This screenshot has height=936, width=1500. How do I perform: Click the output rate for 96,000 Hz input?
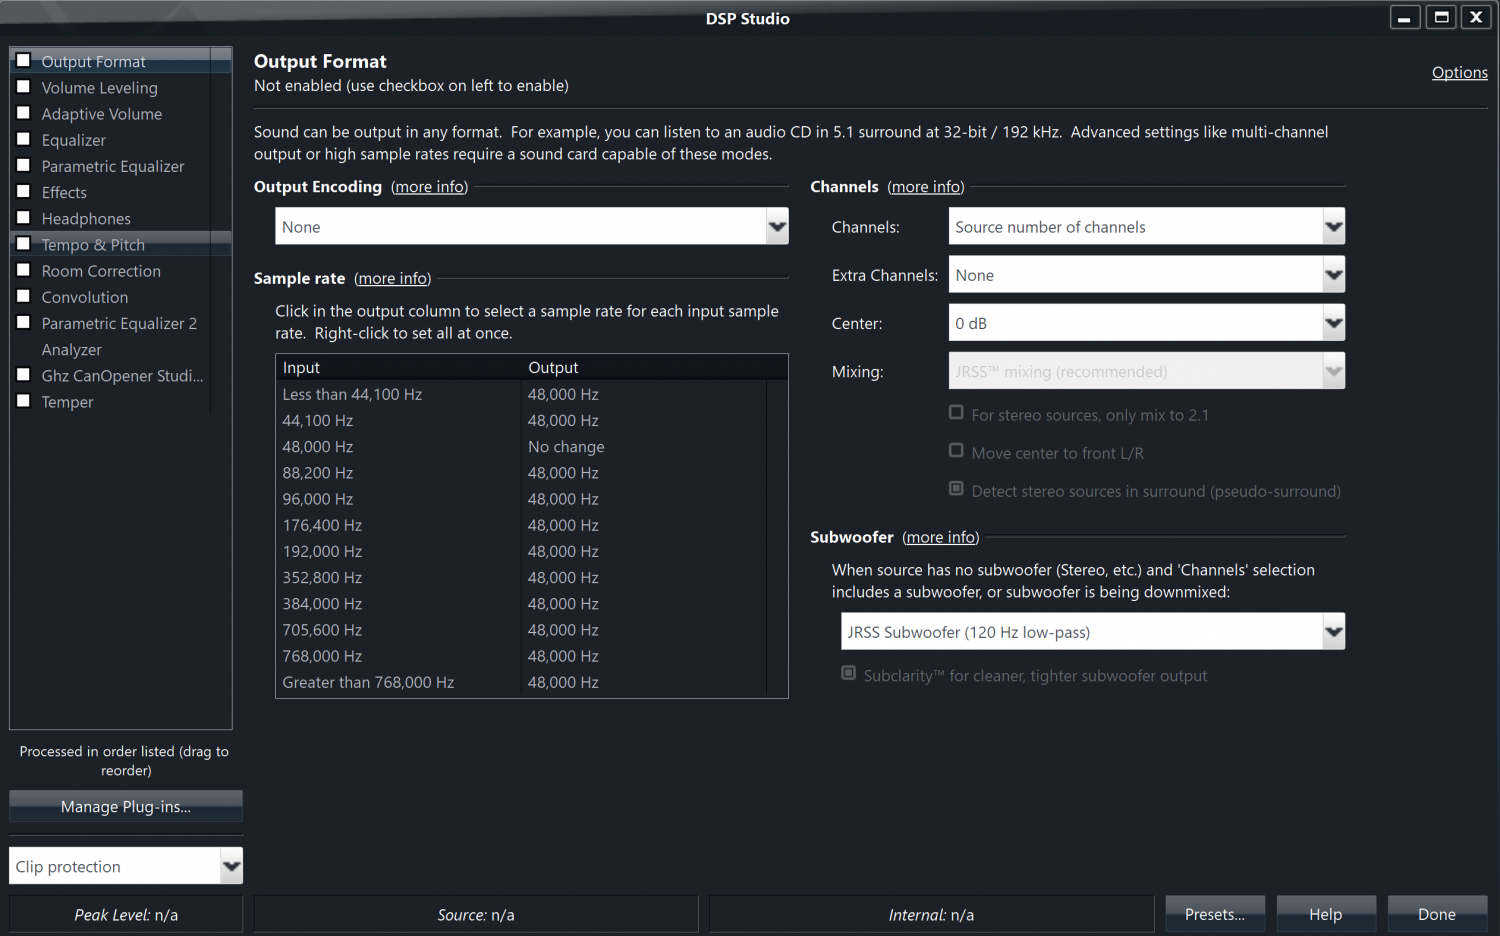[563, 499]
